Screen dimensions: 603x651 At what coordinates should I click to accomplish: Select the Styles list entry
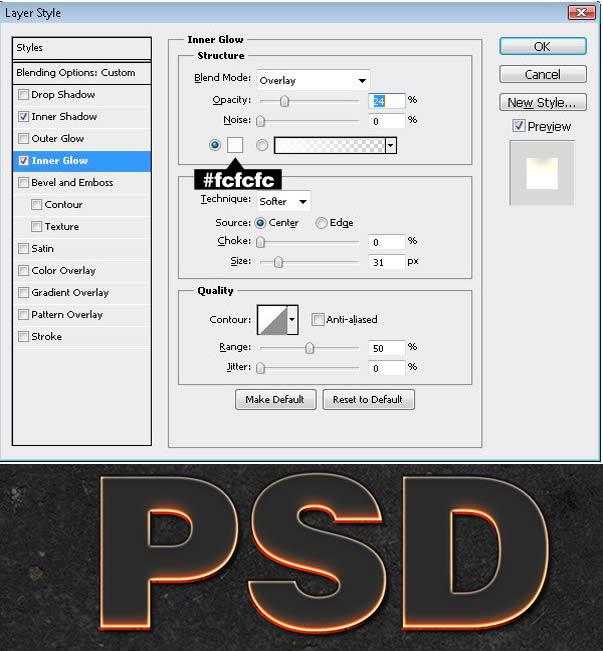click(82, 48)
